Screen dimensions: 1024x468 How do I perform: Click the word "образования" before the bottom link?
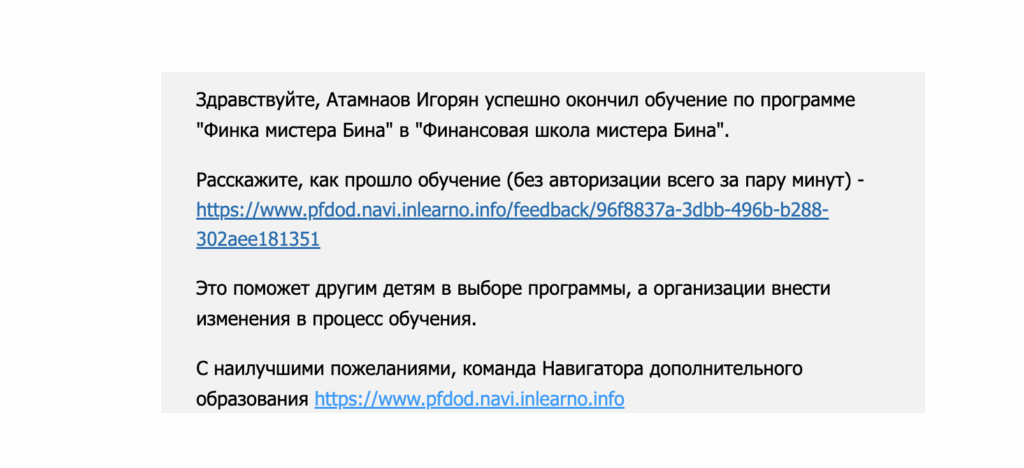point(252,399)
